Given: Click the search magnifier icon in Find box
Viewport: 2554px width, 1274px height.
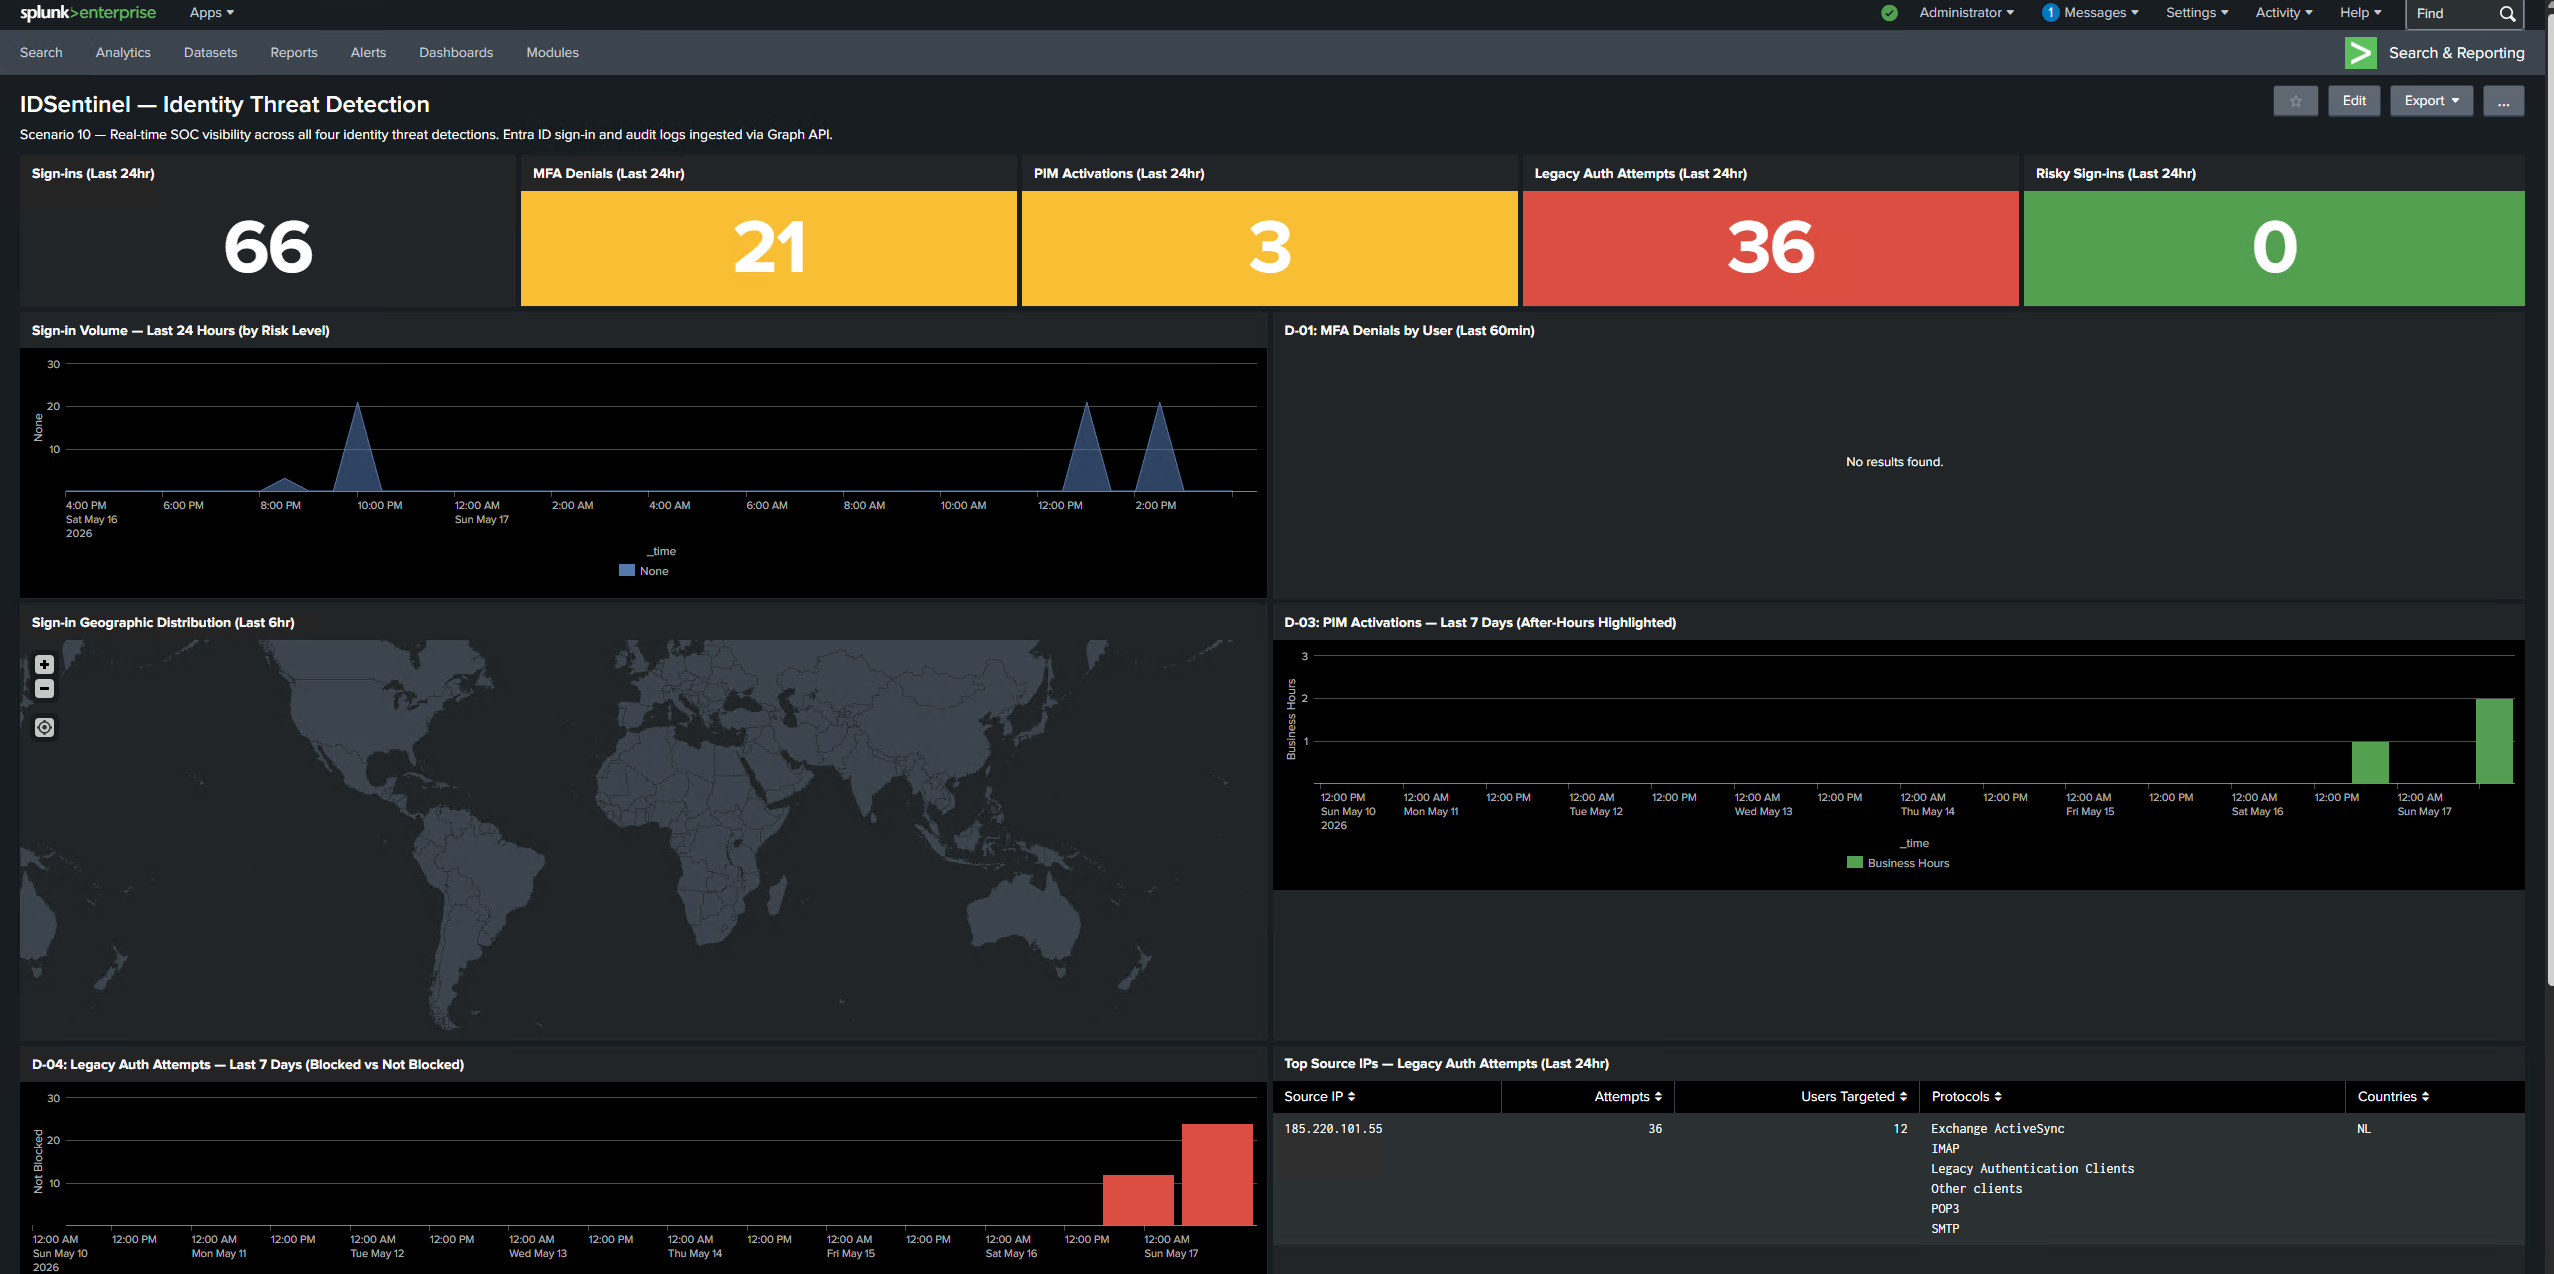Looking at the screenshot, I should click(x=2507, y=14).
